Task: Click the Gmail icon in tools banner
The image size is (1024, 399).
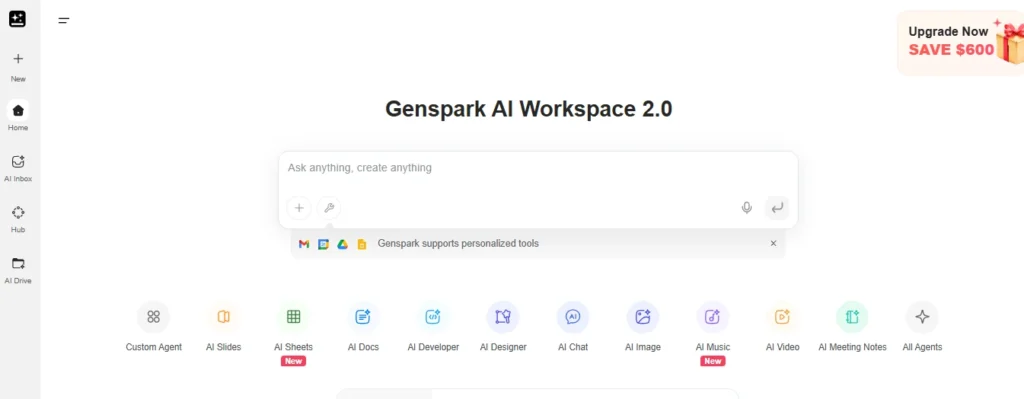Action: tap(304, 244)
